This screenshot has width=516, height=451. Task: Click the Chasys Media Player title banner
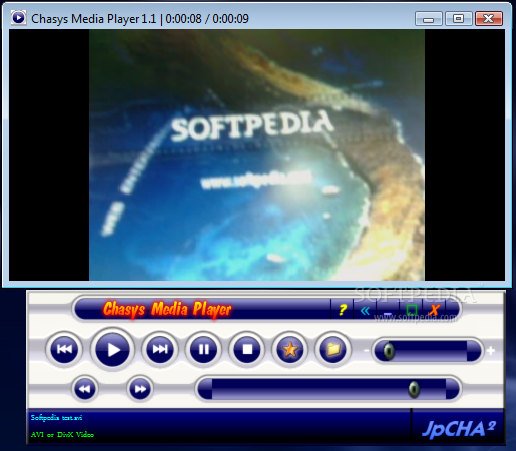(167, 310)
